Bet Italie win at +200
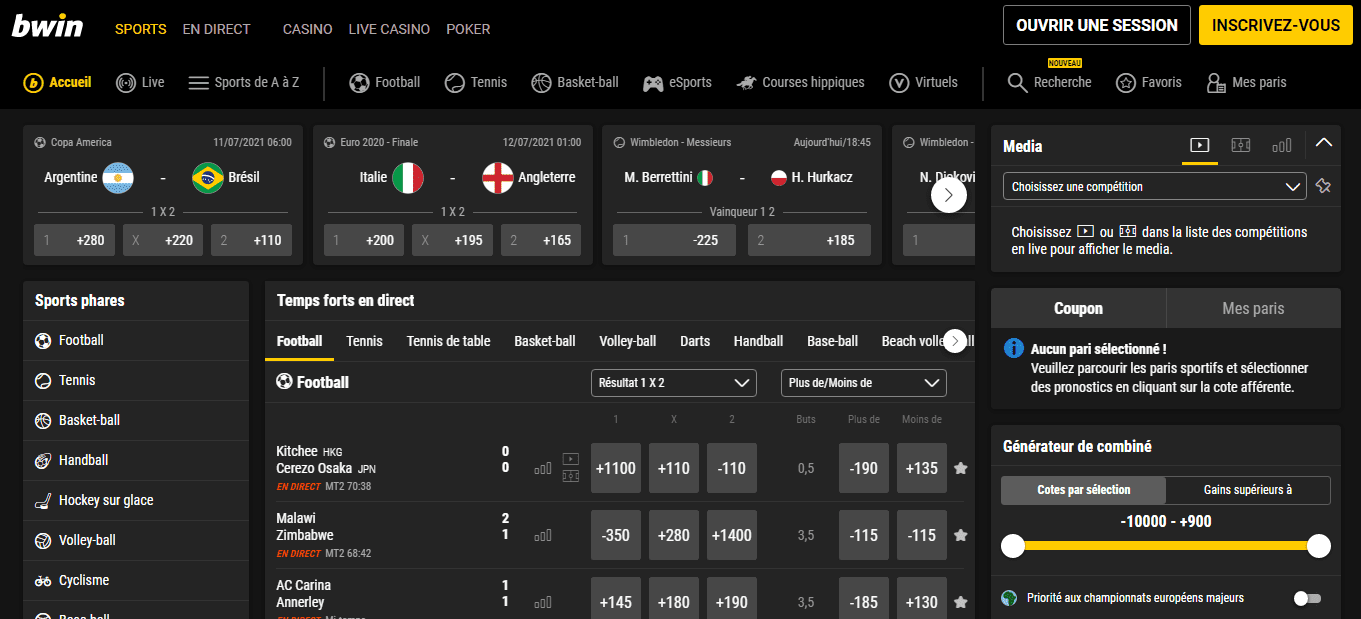The height and width of the screenshot is (619, 1361). pos(365,240)
